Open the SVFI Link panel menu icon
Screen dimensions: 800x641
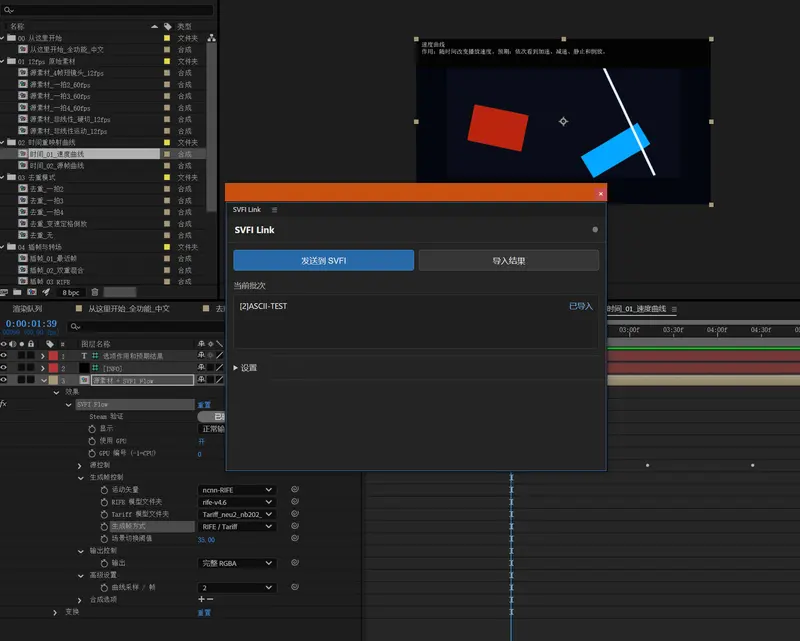click(274, 210)
